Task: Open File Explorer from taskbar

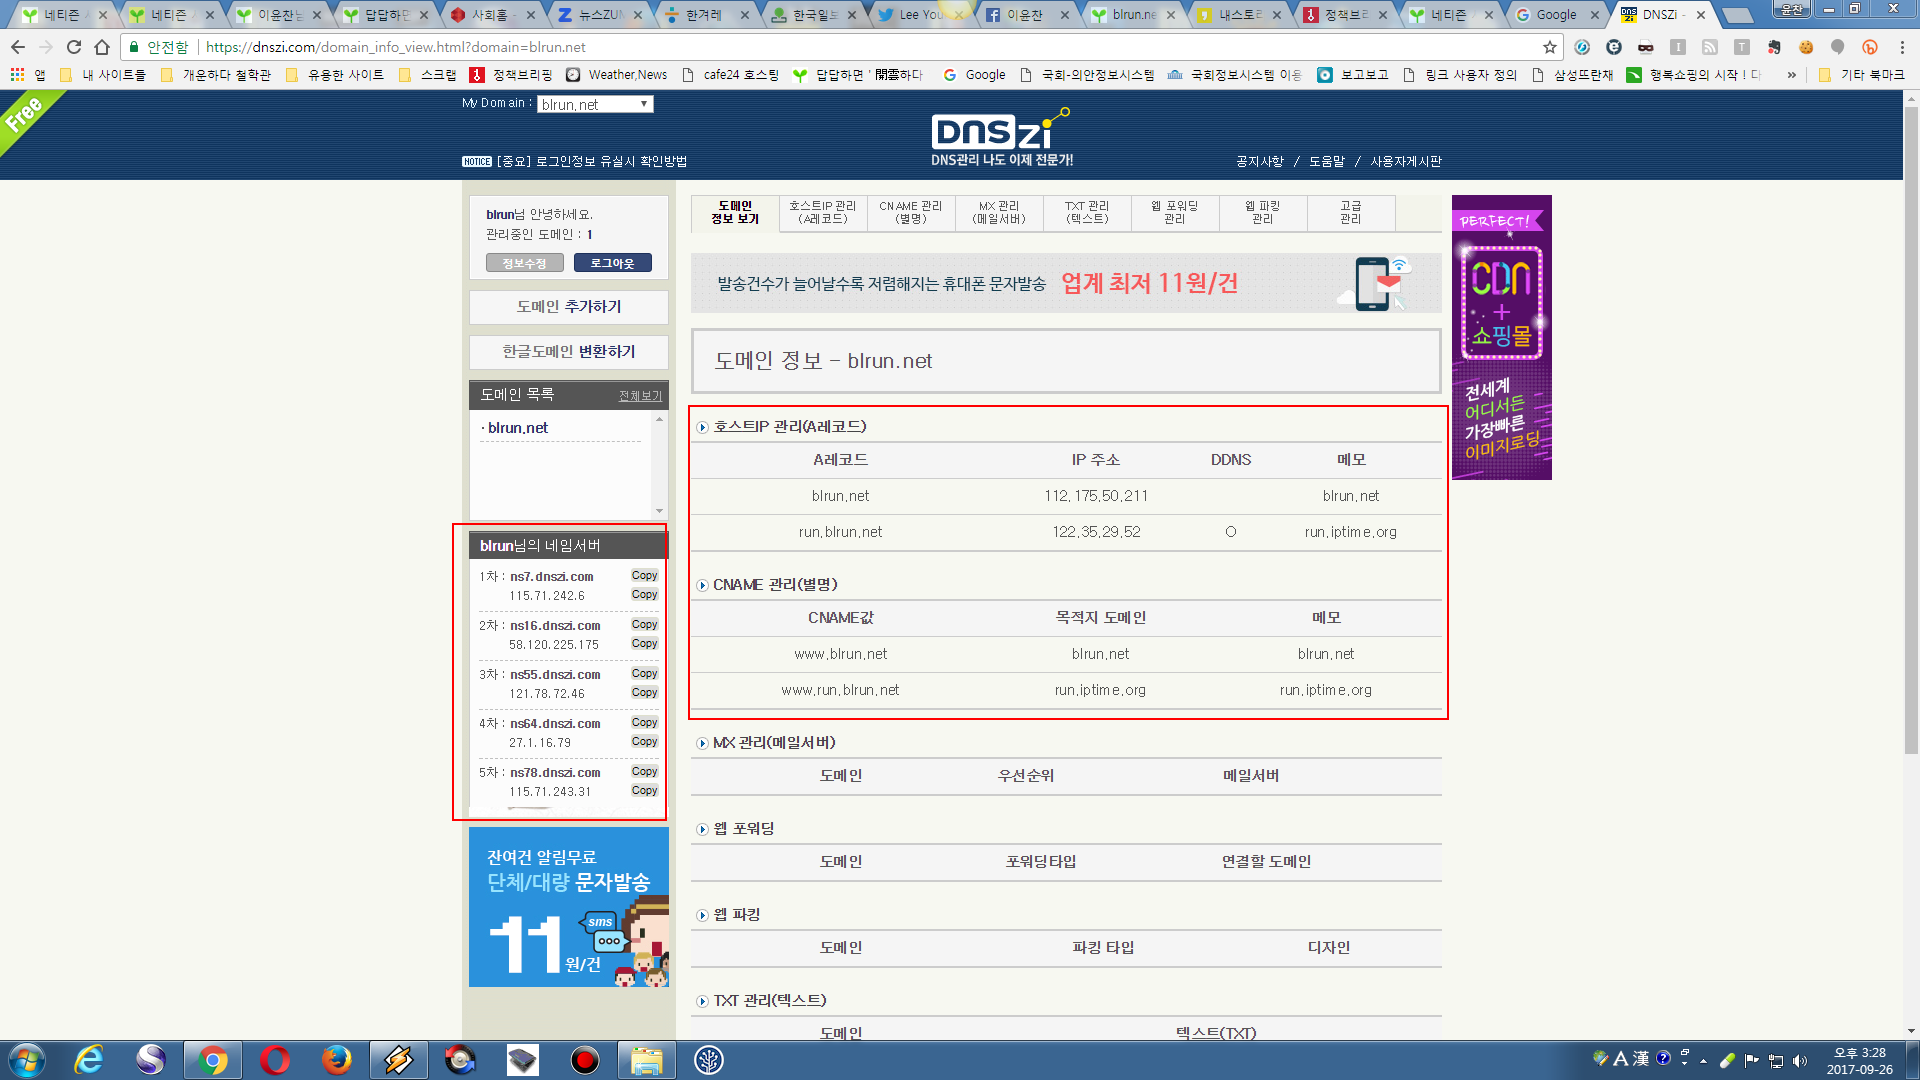Action: tap(646, 1060)
